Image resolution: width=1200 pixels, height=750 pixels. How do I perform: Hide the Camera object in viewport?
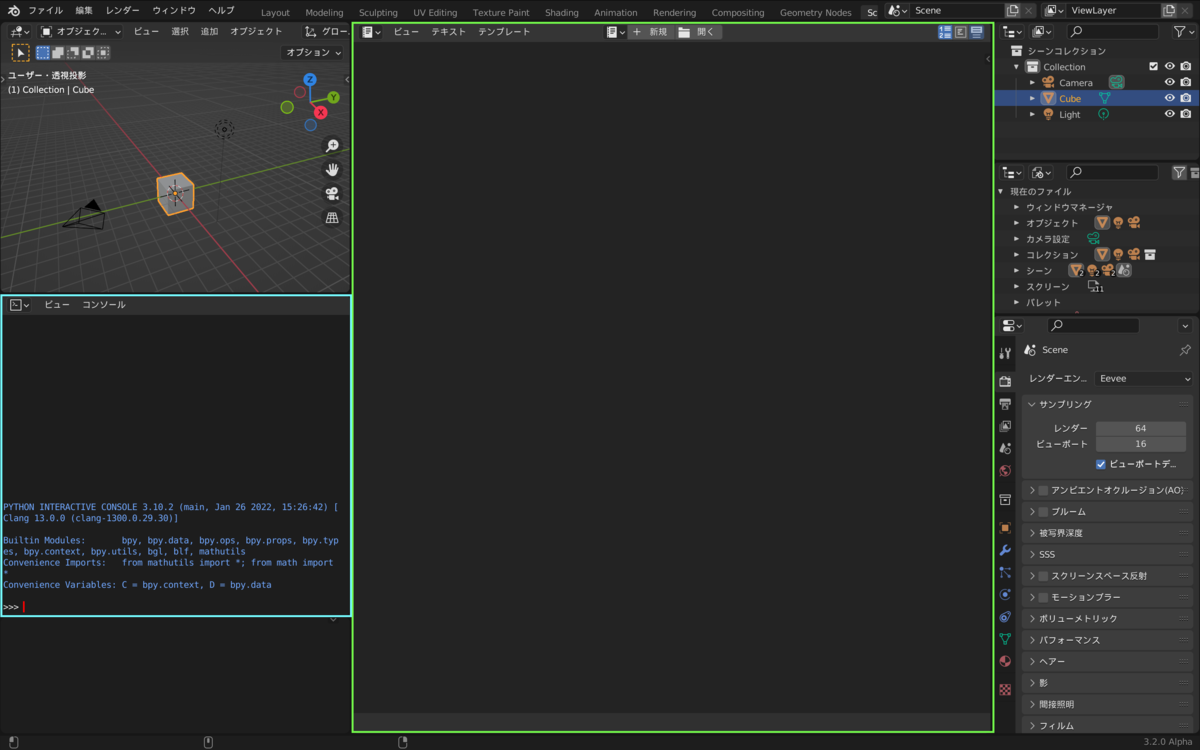[x=1169, y=83]
